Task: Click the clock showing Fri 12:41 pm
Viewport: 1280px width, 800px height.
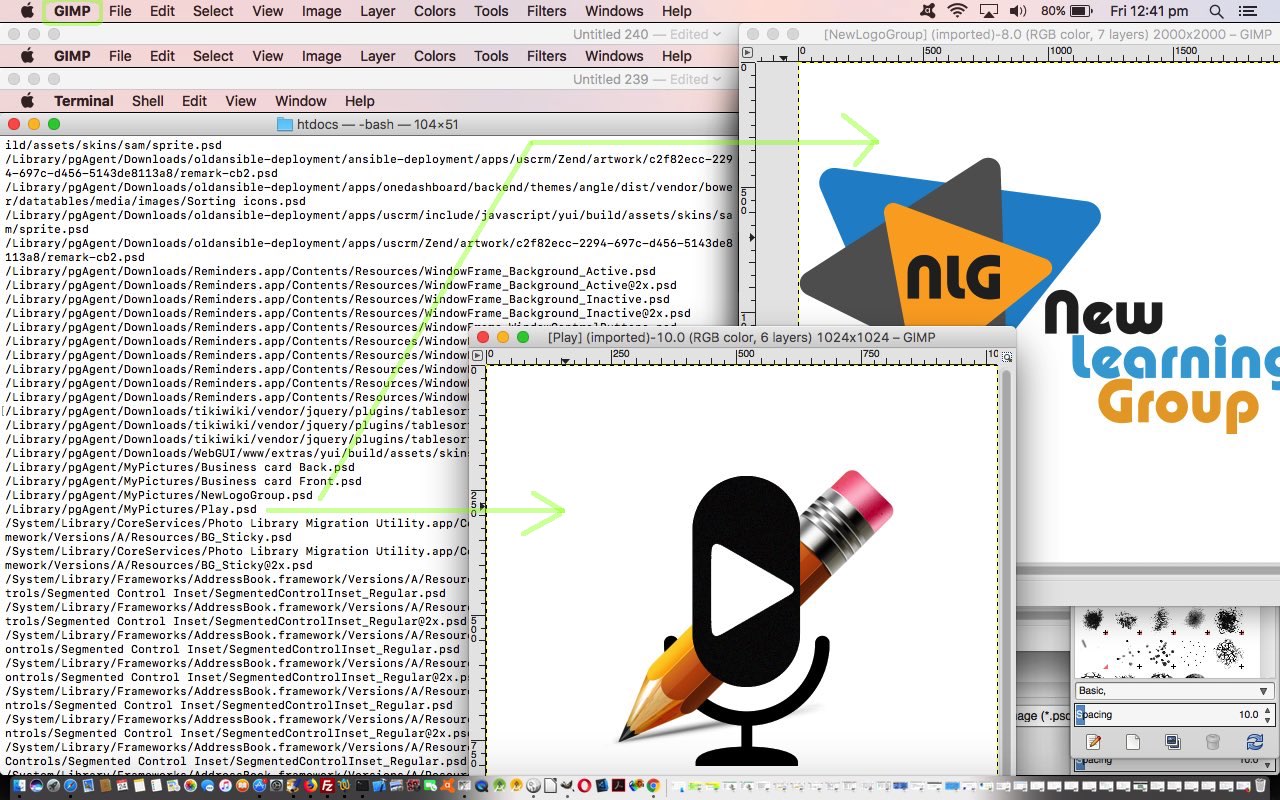Action: 1149,11
